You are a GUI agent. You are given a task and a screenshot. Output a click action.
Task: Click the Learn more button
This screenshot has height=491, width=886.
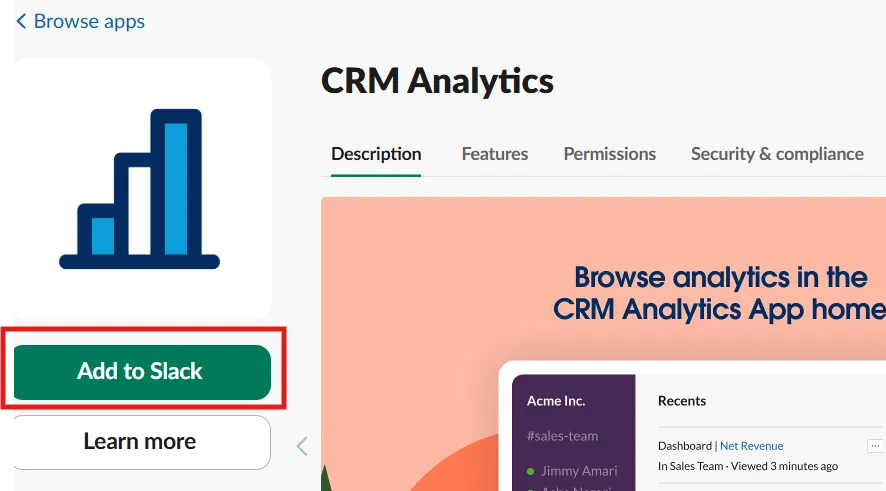[x=139, y=442]
